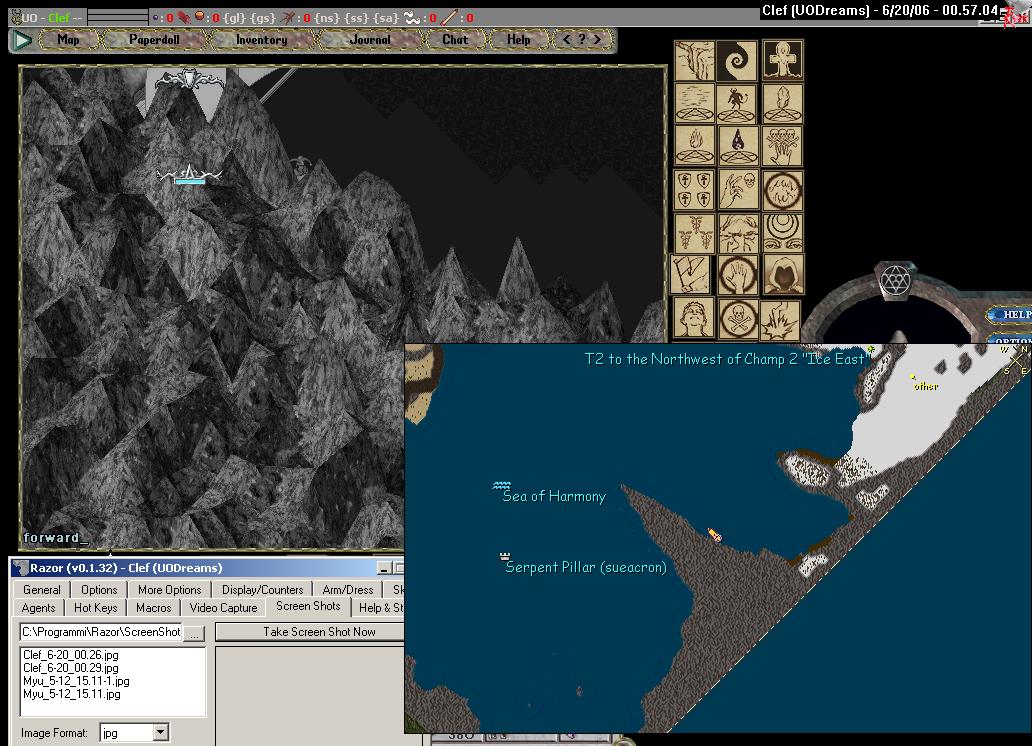Cast the three caduceus staves spell icon
Viewport: 1032px width, 746px height.
click(694, 232)
